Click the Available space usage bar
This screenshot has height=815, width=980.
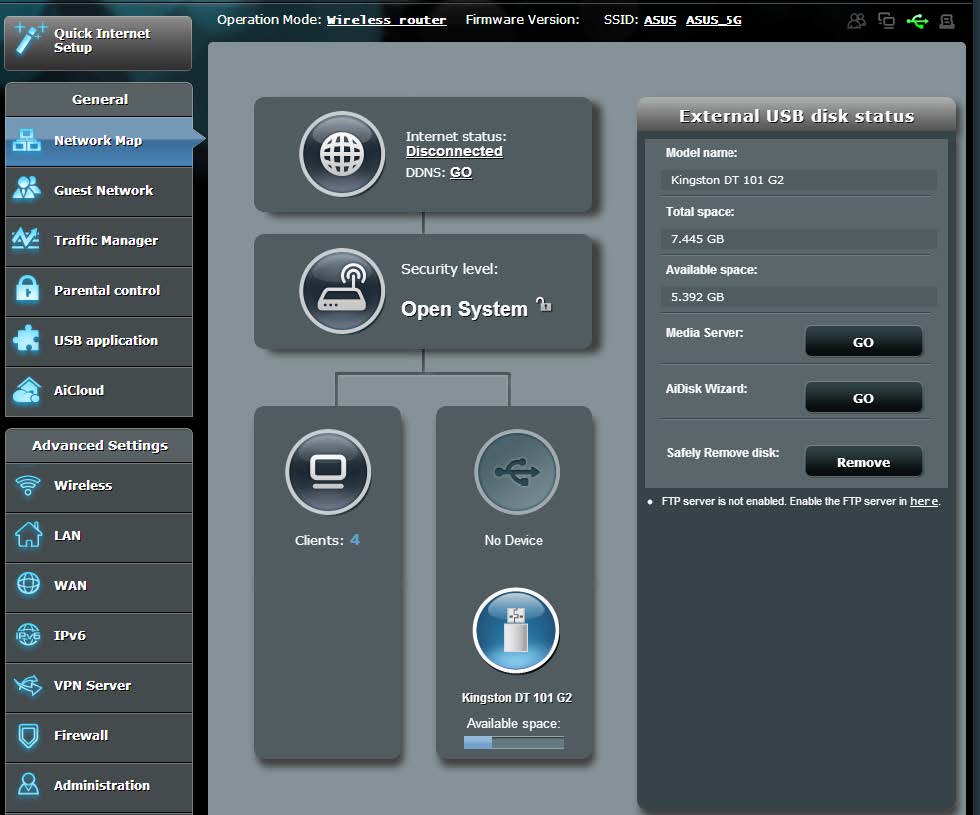[x=514, y=742]
